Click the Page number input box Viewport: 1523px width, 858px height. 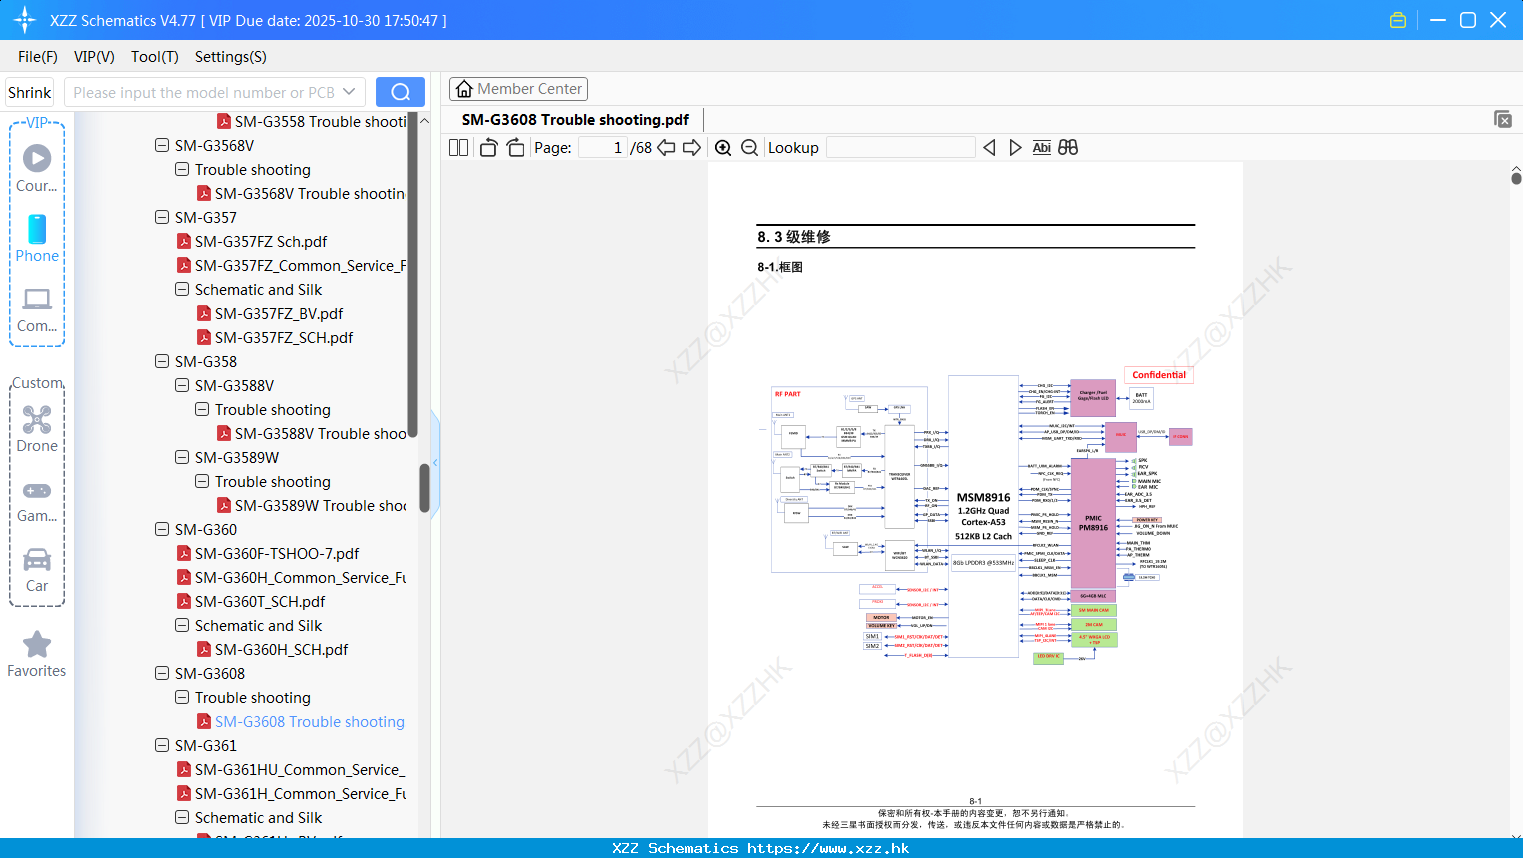coord(603,148)
